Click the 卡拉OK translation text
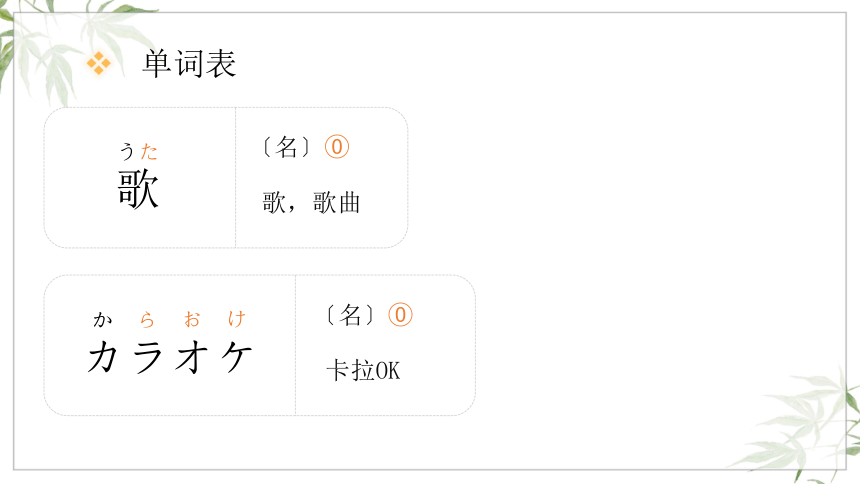This screenshot has width=860, height=484. (x=363, y=370)
